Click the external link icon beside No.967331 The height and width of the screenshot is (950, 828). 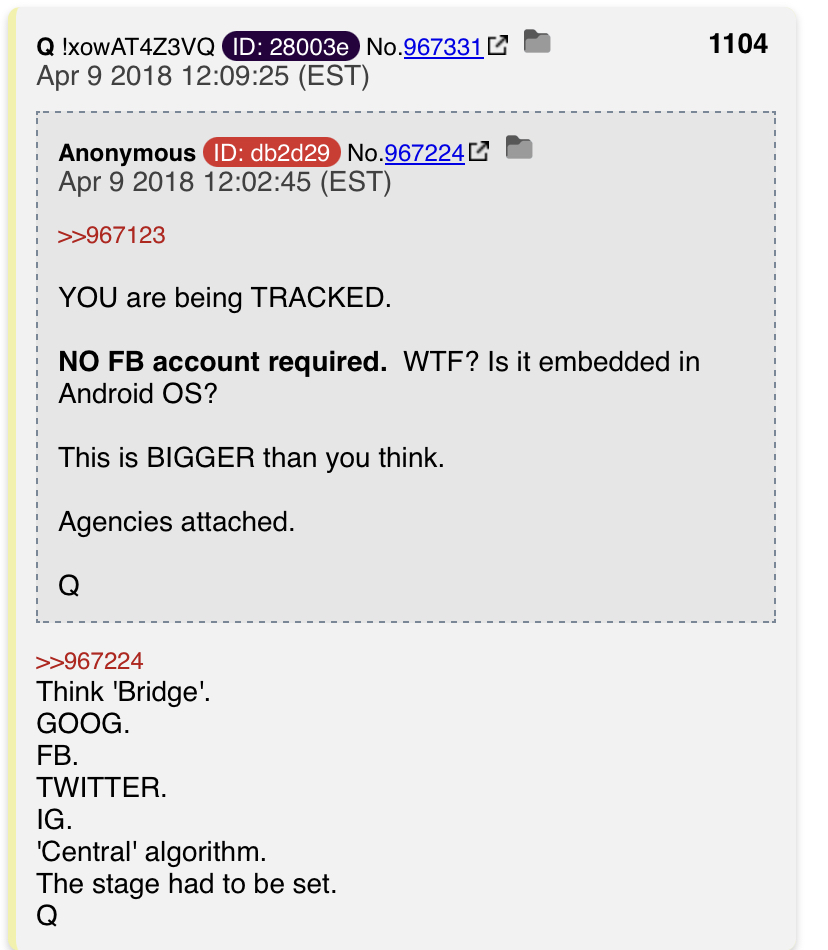pos(497,45)
